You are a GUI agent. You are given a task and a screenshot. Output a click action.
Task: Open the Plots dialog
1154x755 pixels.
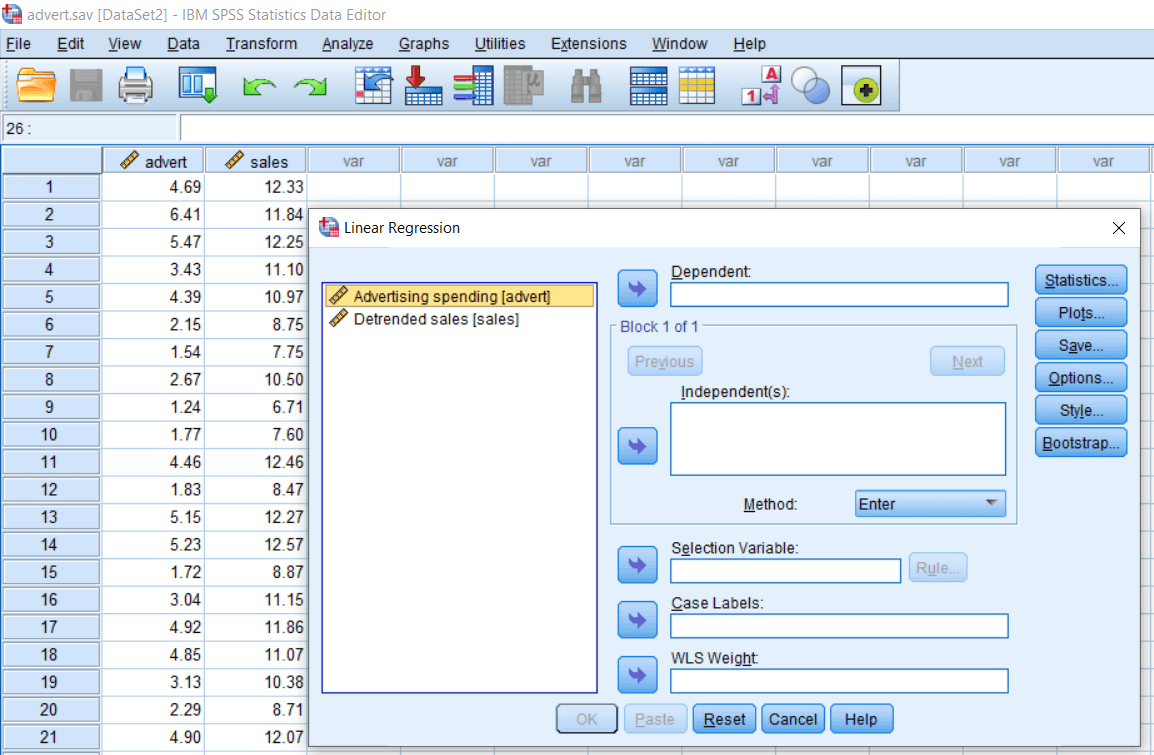coord(1080,312)
